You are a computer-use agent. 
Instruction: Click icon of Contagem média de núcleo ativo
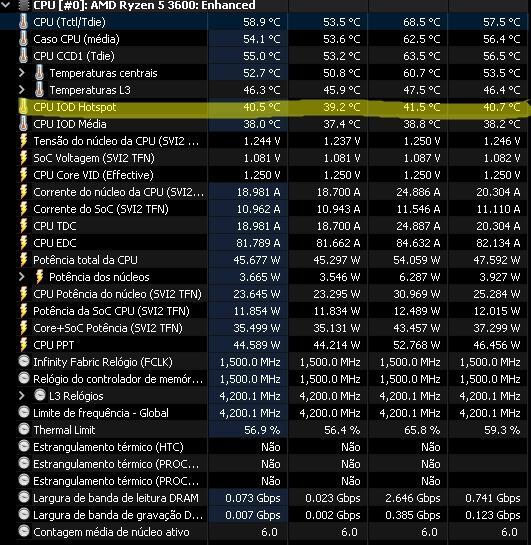[x=24, y=531]
